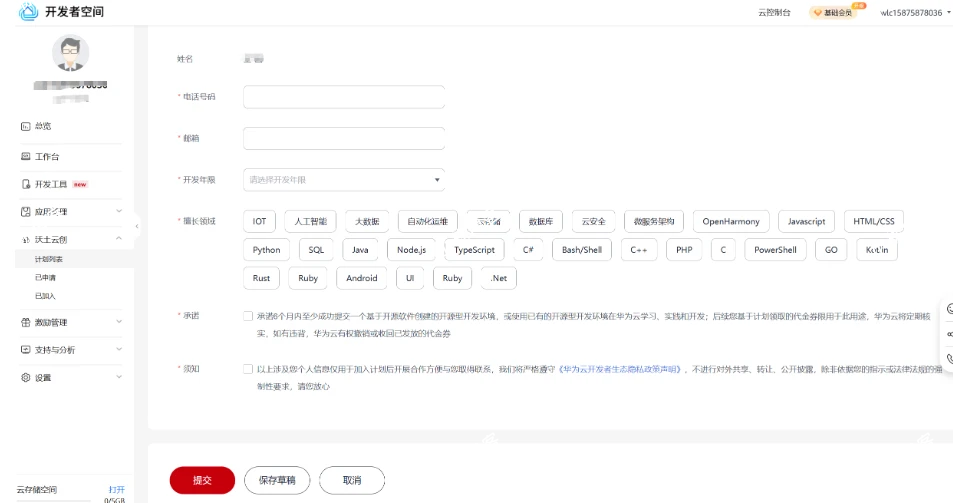Screen dimensions: 953x503
Task: Toggle the IOT skill tag
Action: pyautogui.click(x=260, y=221)
